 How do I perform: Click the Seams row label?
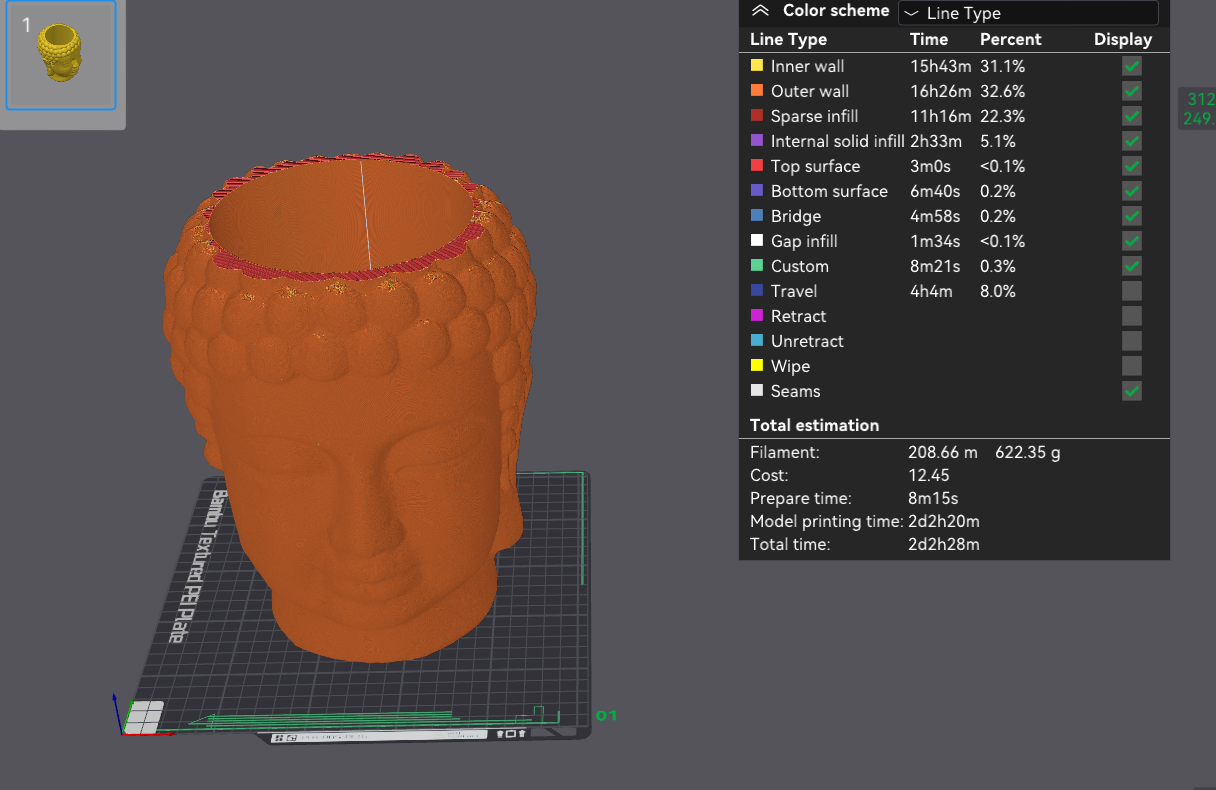click(795, 391)
